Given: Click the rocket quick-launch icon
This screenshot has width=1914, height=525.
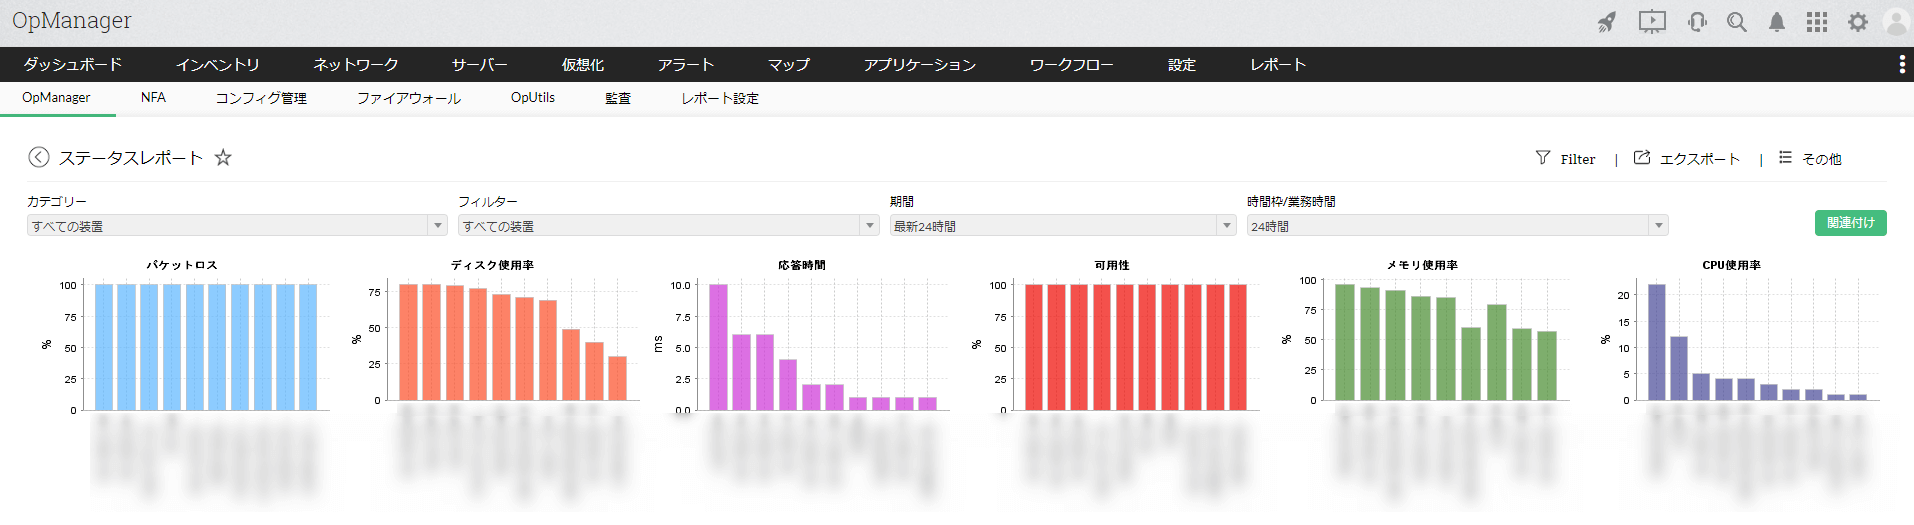Looking at the screenshot, I should click(1606, 22).
